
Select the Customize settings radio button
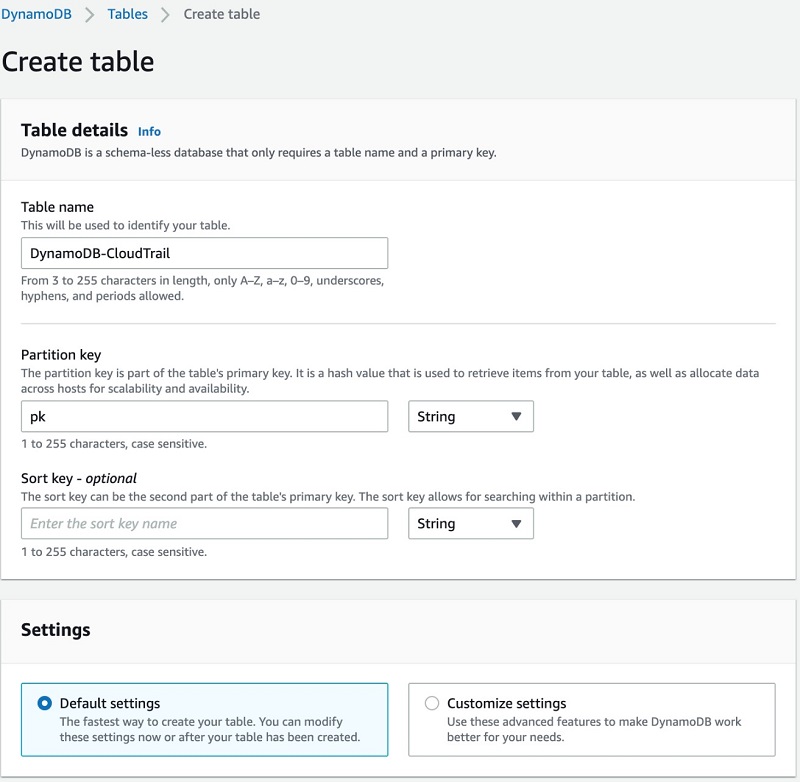click(432, 703)
